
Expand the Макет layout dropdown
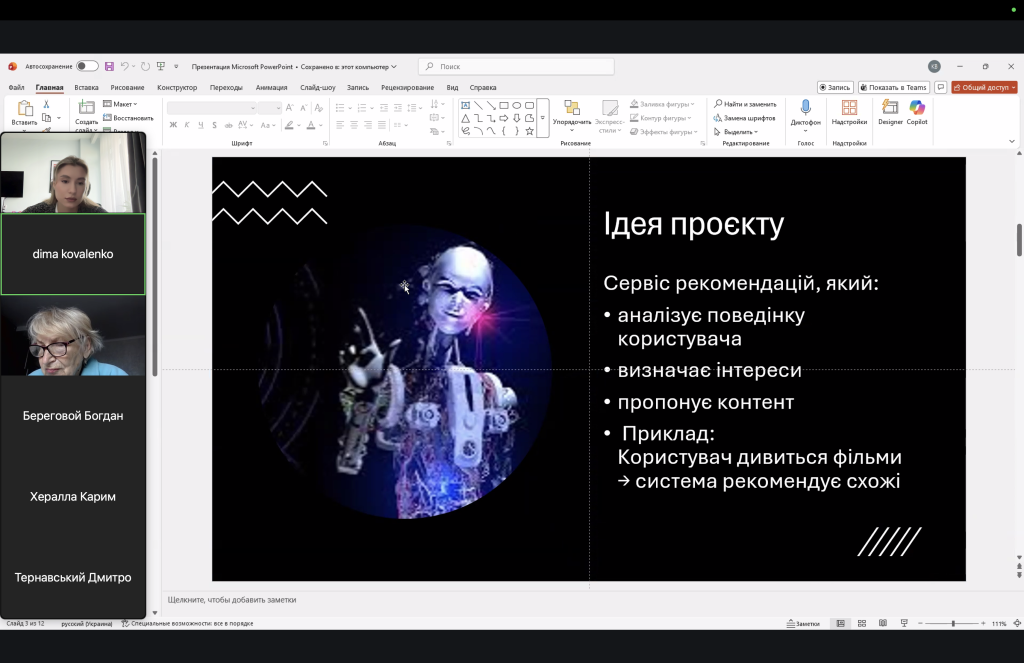click(x=120, y=104)
